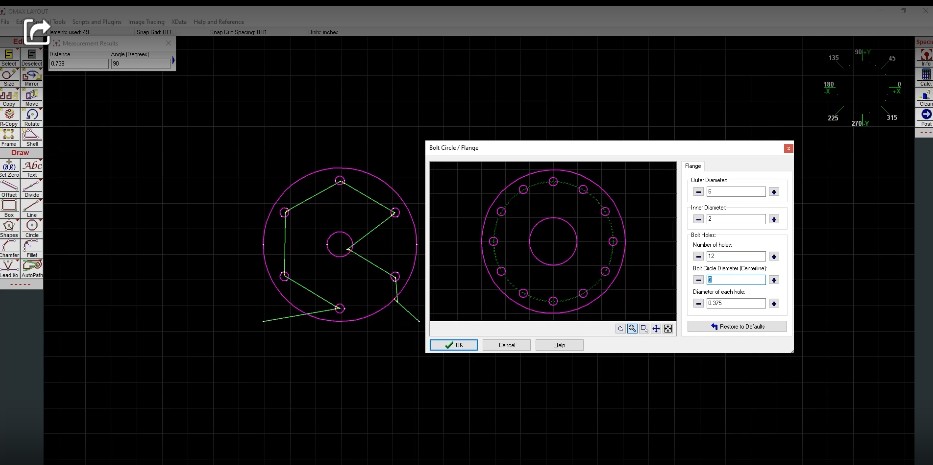Viewport: 933px width, 465px height.
Task: Open the Calc tool in right panel
Action: click(925, 77)
